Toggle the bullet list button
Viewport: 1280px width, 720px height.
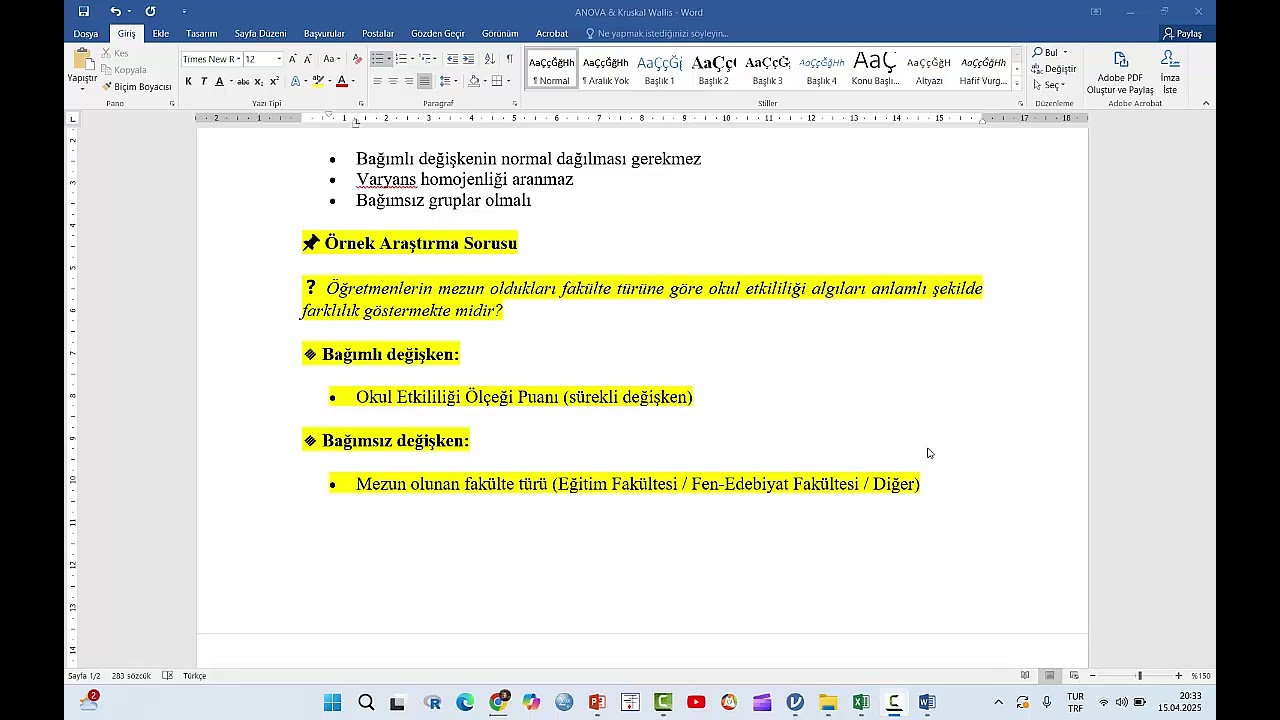377,59
